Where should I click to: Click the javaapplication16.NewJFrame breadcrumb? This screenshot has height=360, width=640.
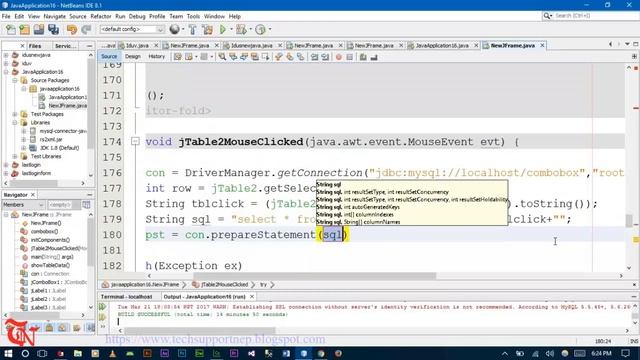click(x=145, y=284)
